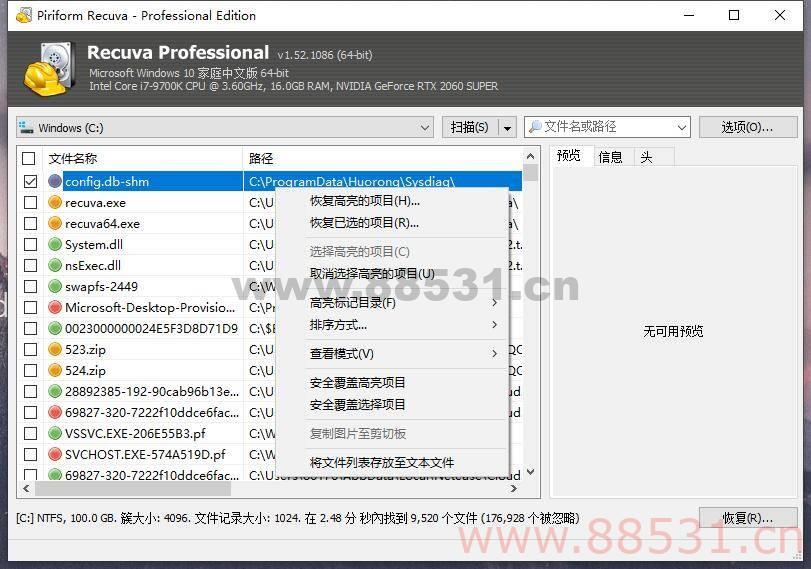Click green status icon for 28892385-192-90cab96b13e
Image resolution: width=811 pixels, height=569 pixels.
pyautogui.click(x=55, y=391)
